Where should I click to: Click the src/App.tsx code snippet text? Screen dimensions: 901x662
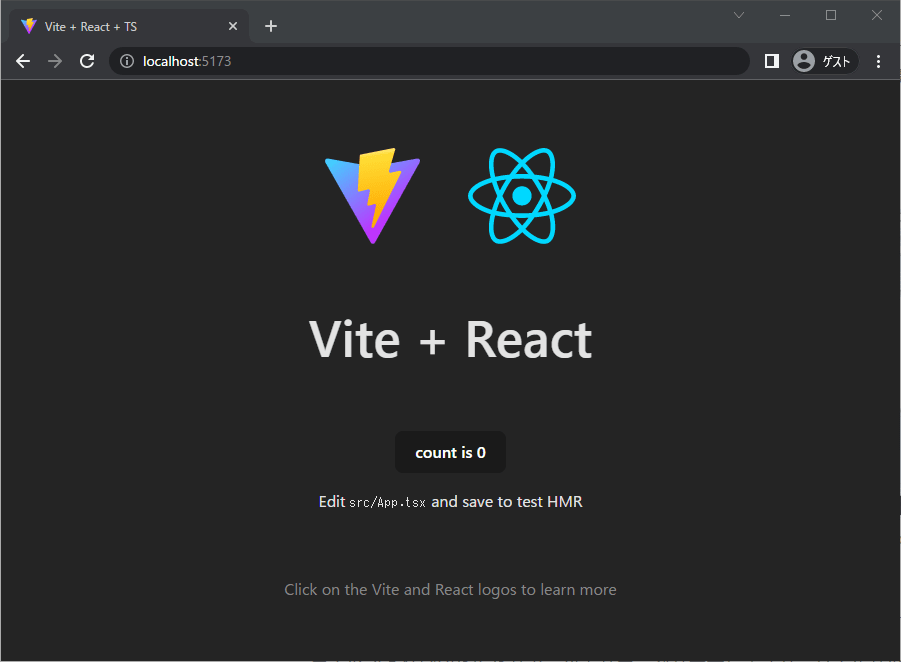click(x=386, y=502)
